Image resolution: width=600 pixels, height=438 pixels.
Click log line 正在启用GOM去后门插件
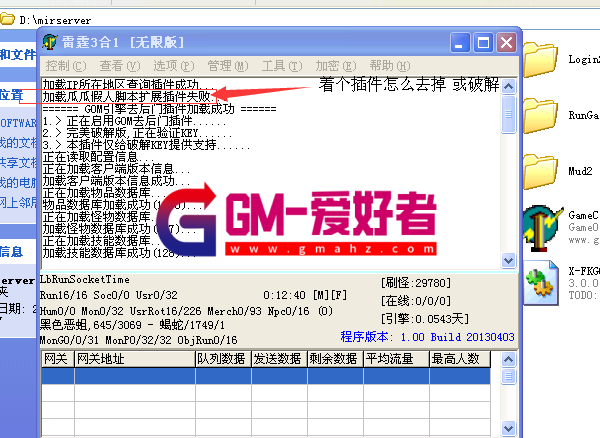pyautogui.click(x=134, y=121)
